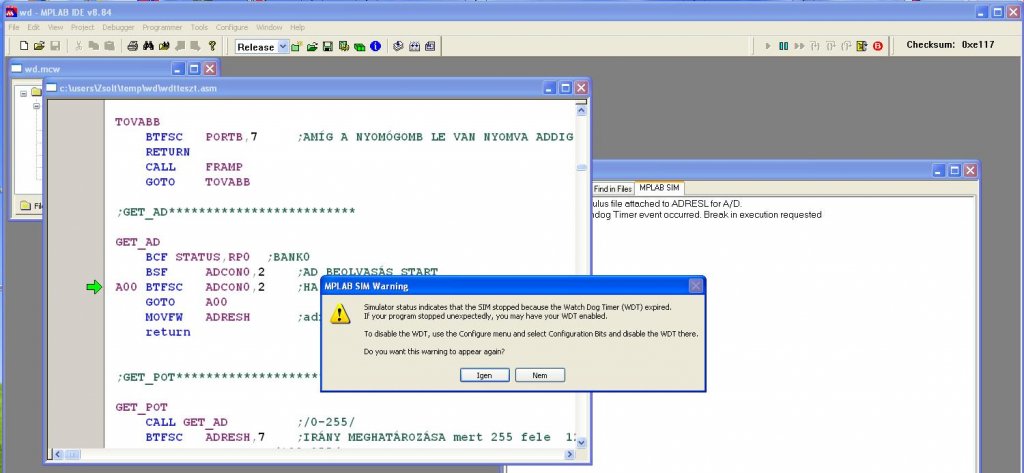Click the processor Reset icon

pos(862,46)
